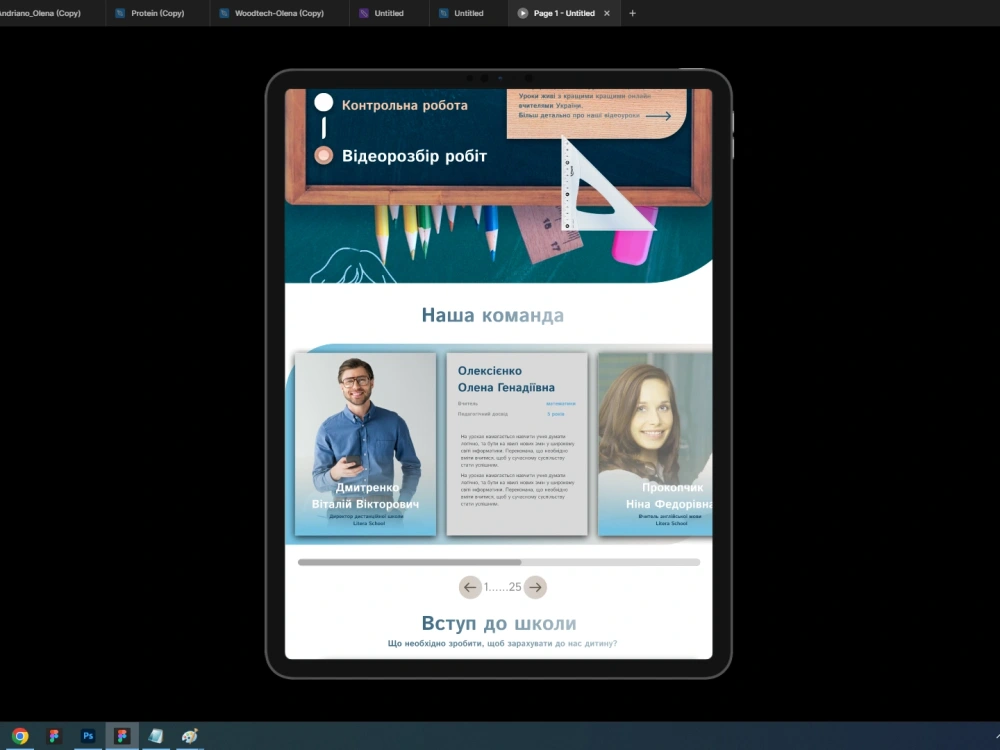Select the second Untitled tab with blue icon

468,13
